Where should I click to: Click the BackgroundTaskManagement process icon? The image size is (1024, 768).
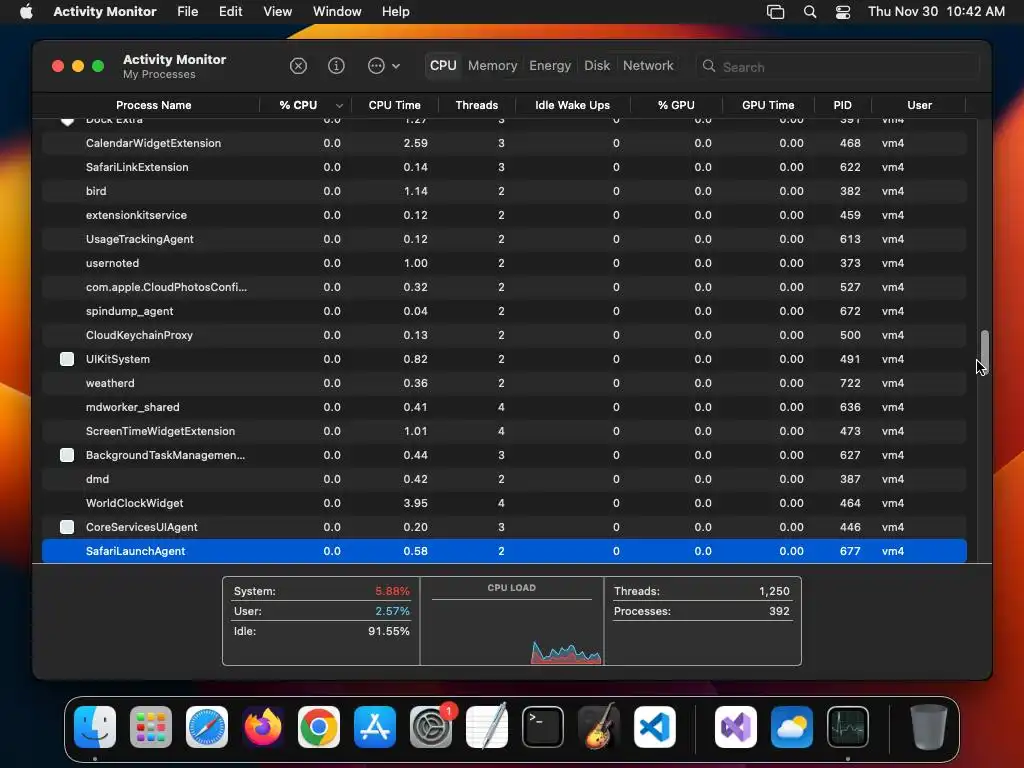pyautogui.click(x=67, y=455)
